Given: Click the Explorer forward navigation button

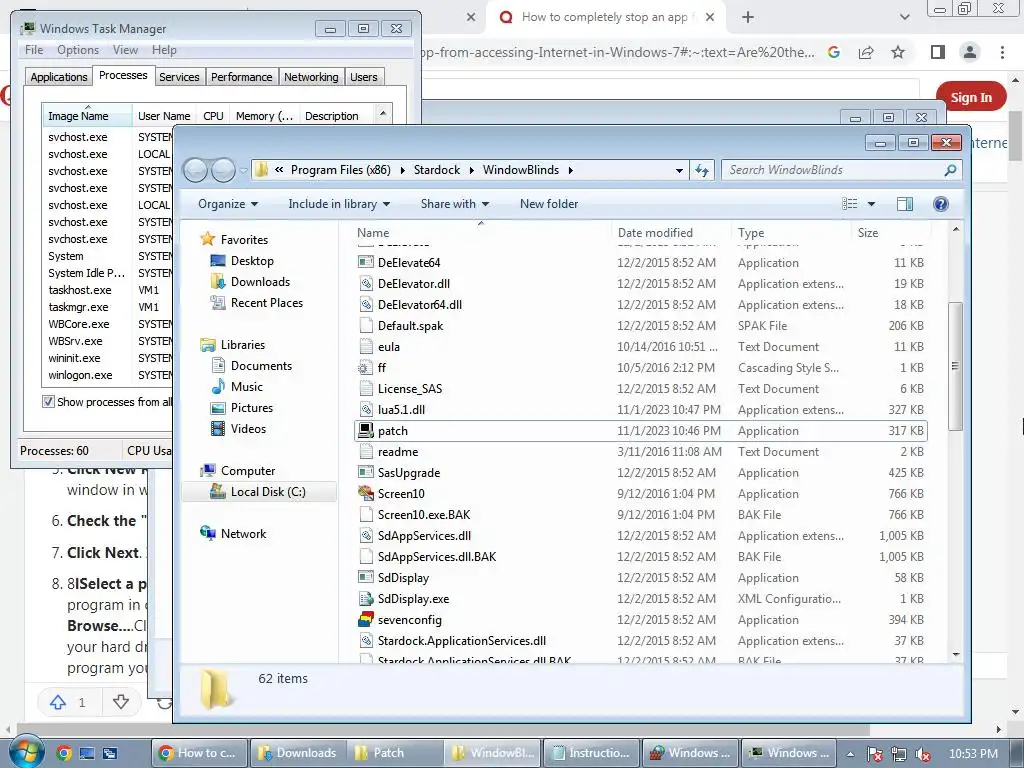Looking at the screenshot, I should point(223,170).
